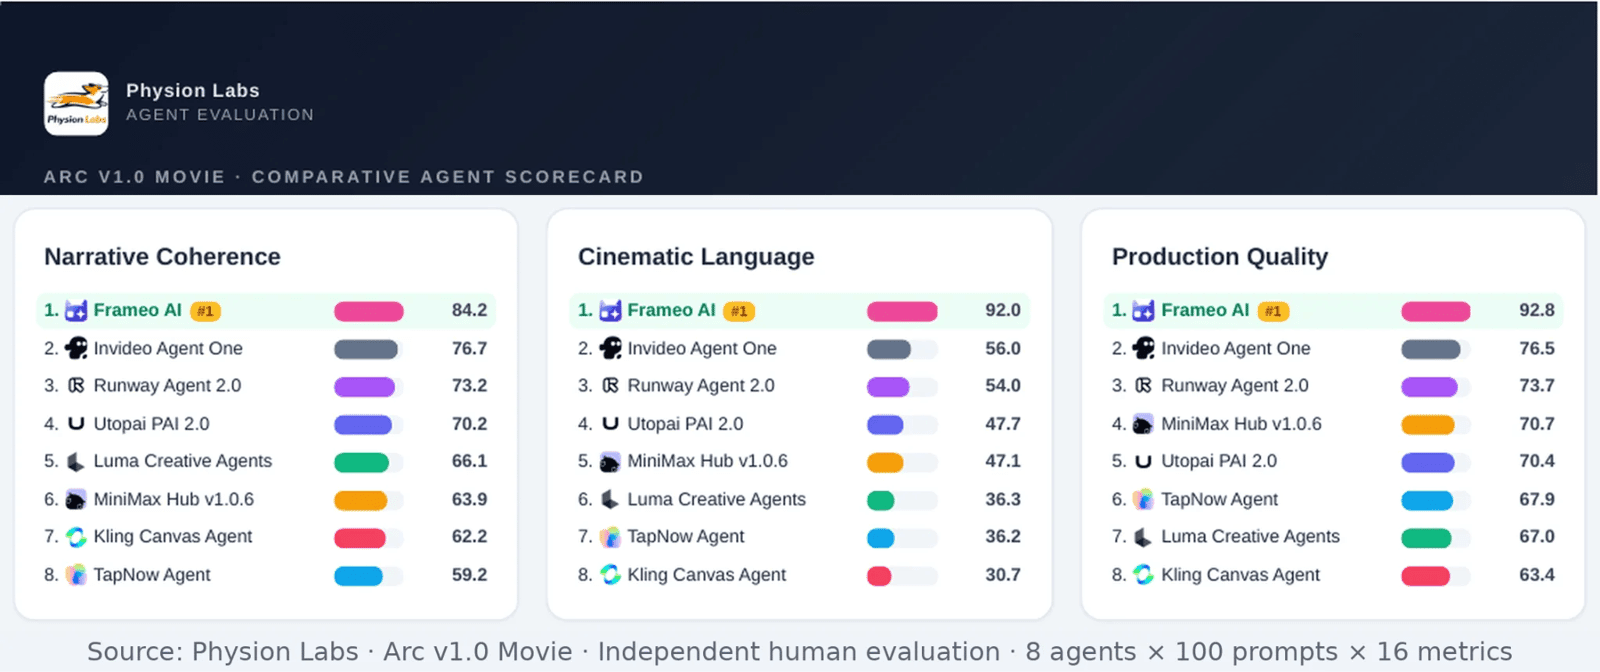Click Frameo AI pink bar in Narrative Coherence

(369, 311)
